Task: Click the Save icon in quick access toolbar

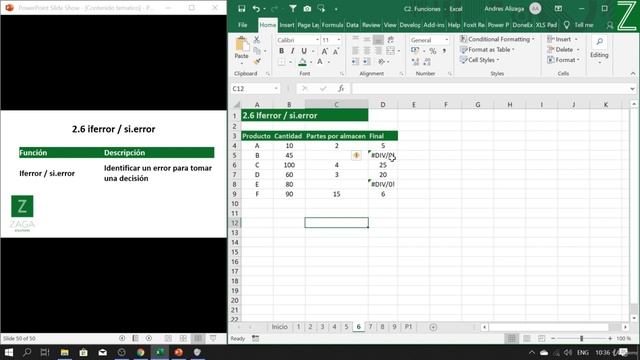Action: coord(242,9)
